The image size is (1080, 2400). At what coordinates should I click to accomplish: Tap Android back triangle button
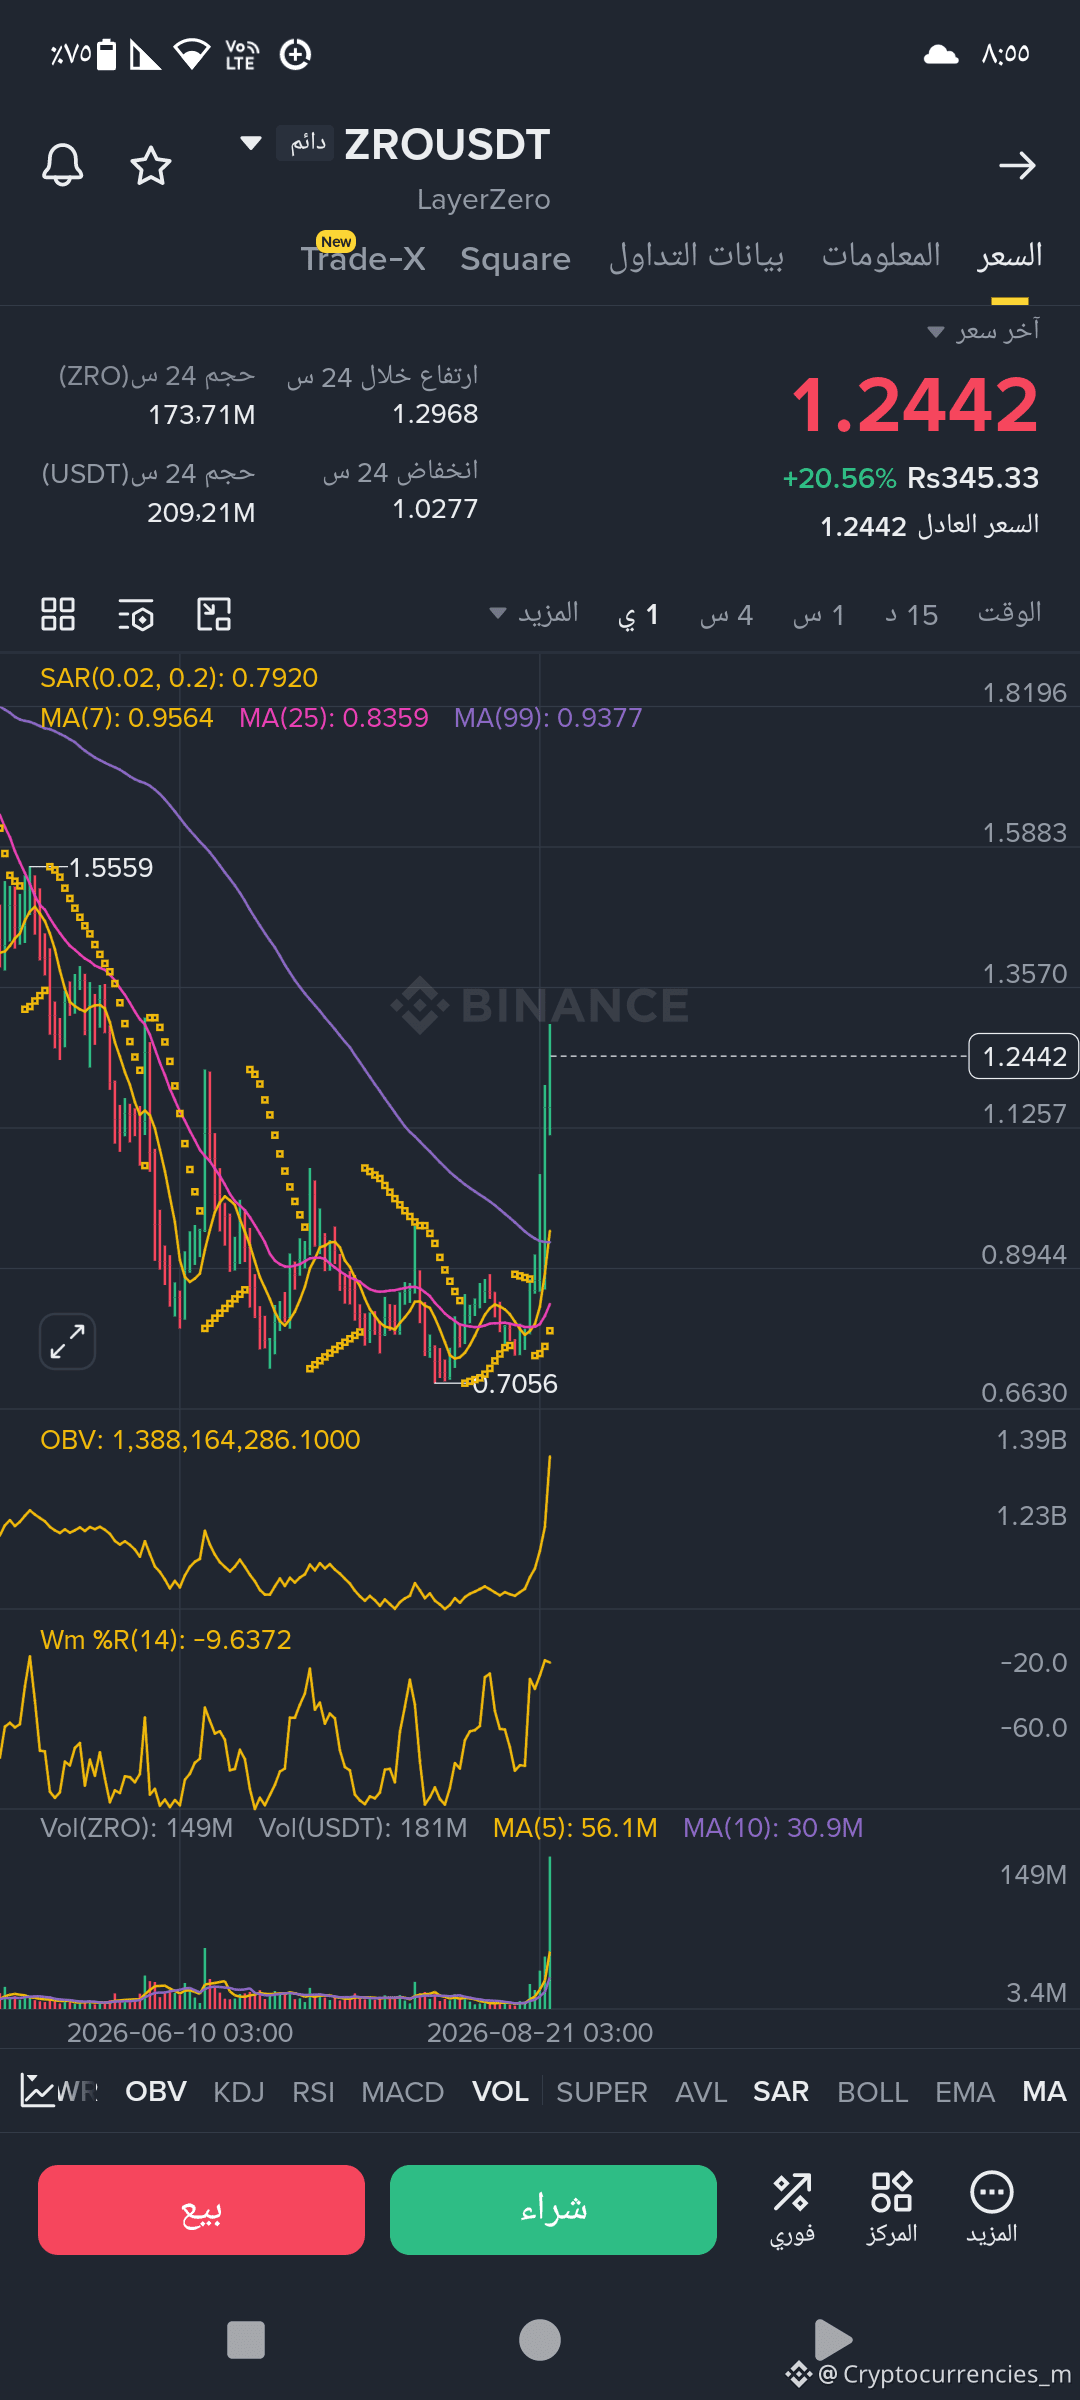pyautogui.click(x=832, y=2340)
